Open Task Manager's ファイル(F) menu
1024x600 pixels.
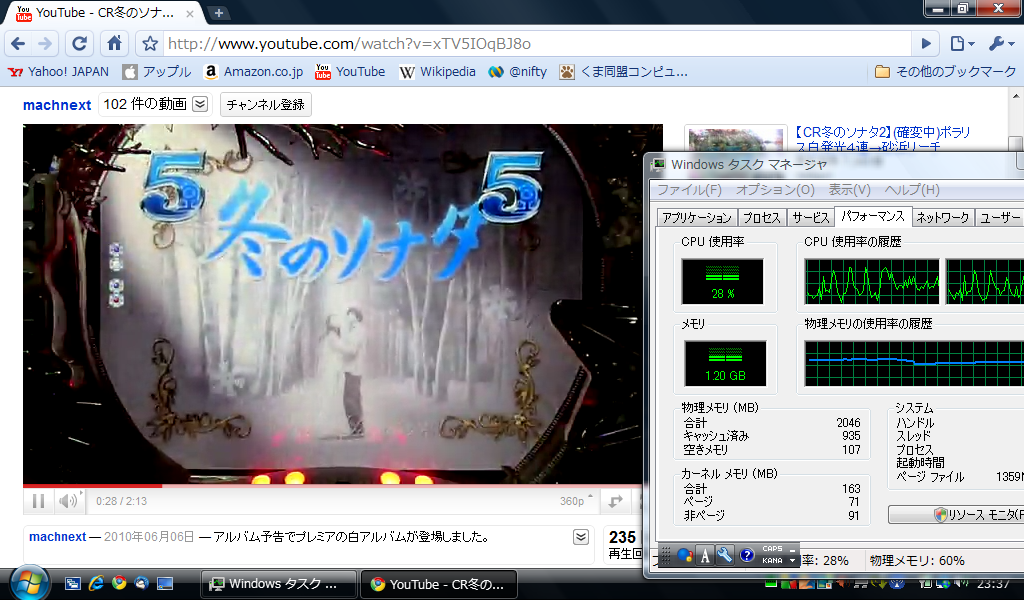(x=689, y=189)
